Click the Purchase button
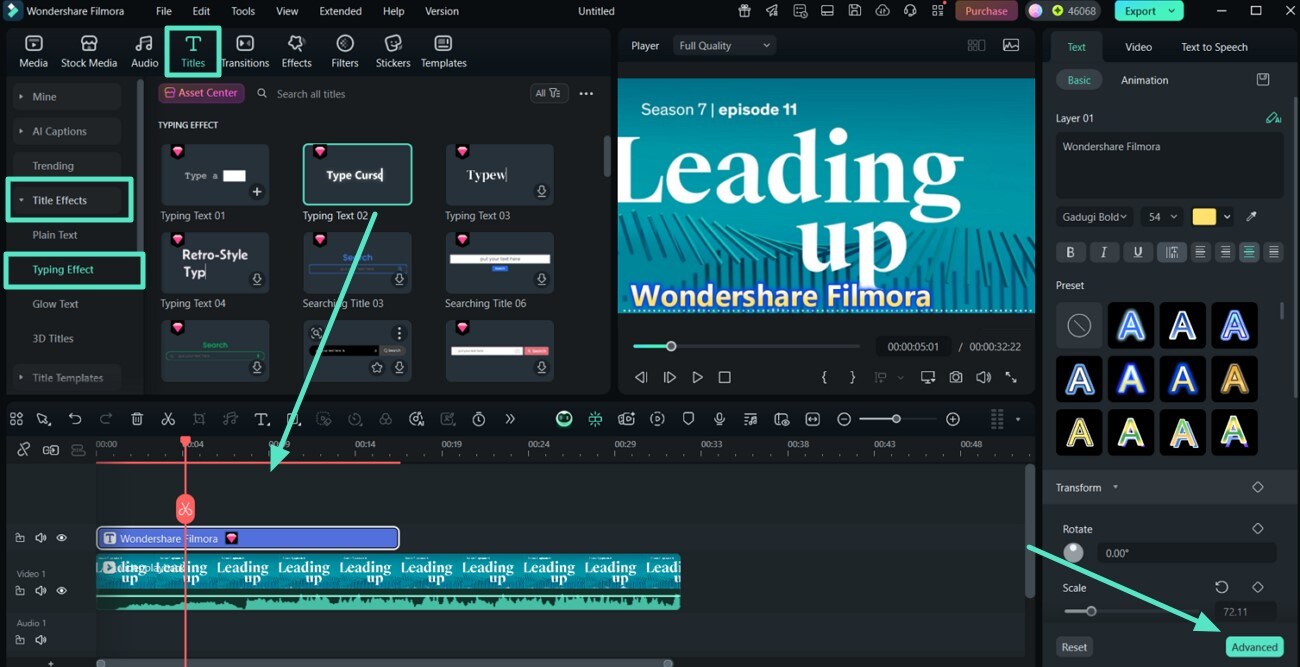The width and height of the screenshot is (1300, 667). click(986, 11)
